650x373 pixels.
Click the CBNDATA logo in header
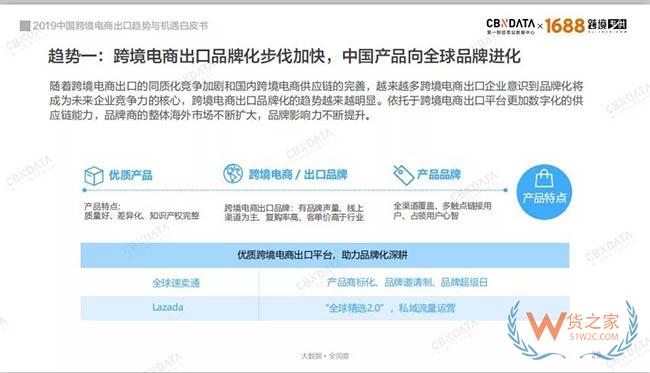[511, 26]
